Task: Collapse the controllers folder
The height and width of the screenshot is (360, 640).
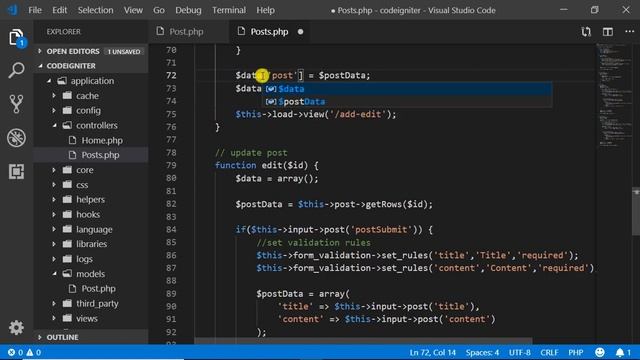Action: pyautogui.click(x=91, y=125)
